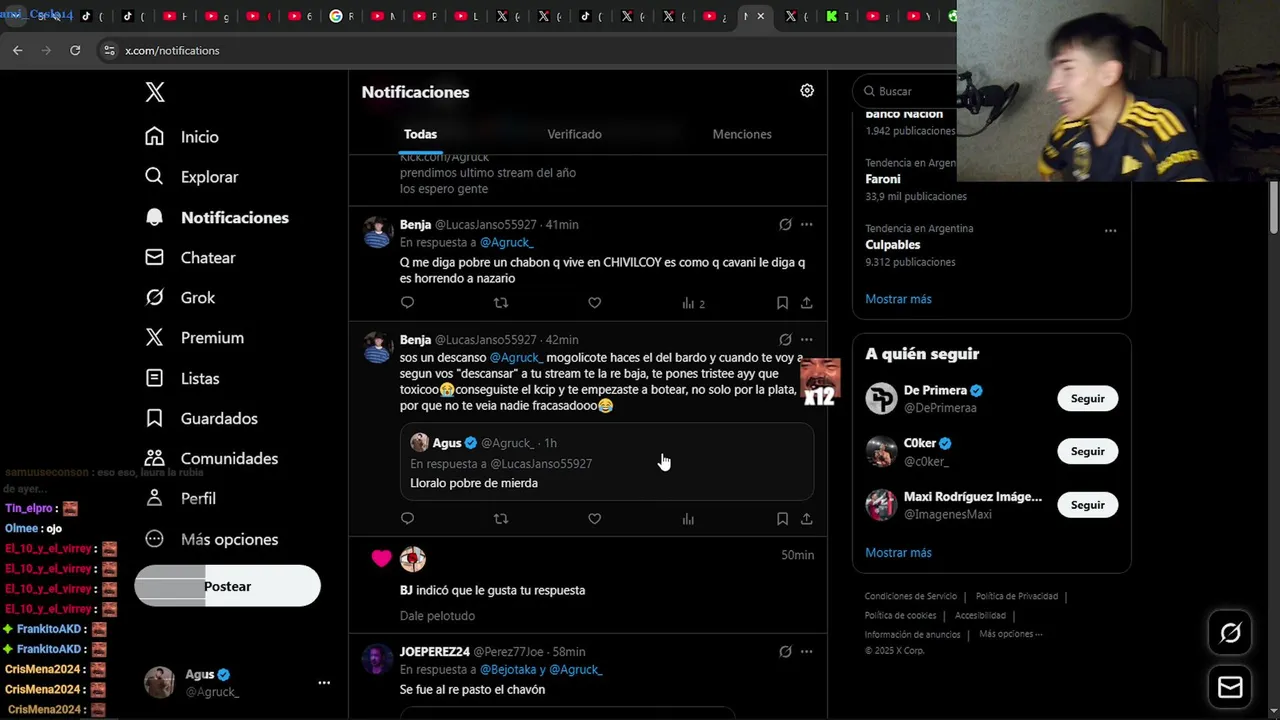Follow De Primera account

click(x=1088, y=398)
